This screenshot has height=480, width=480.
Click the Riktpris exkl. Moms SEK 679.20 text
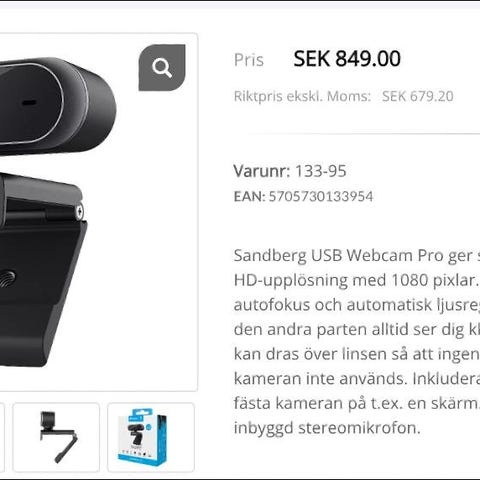point(344,96)
